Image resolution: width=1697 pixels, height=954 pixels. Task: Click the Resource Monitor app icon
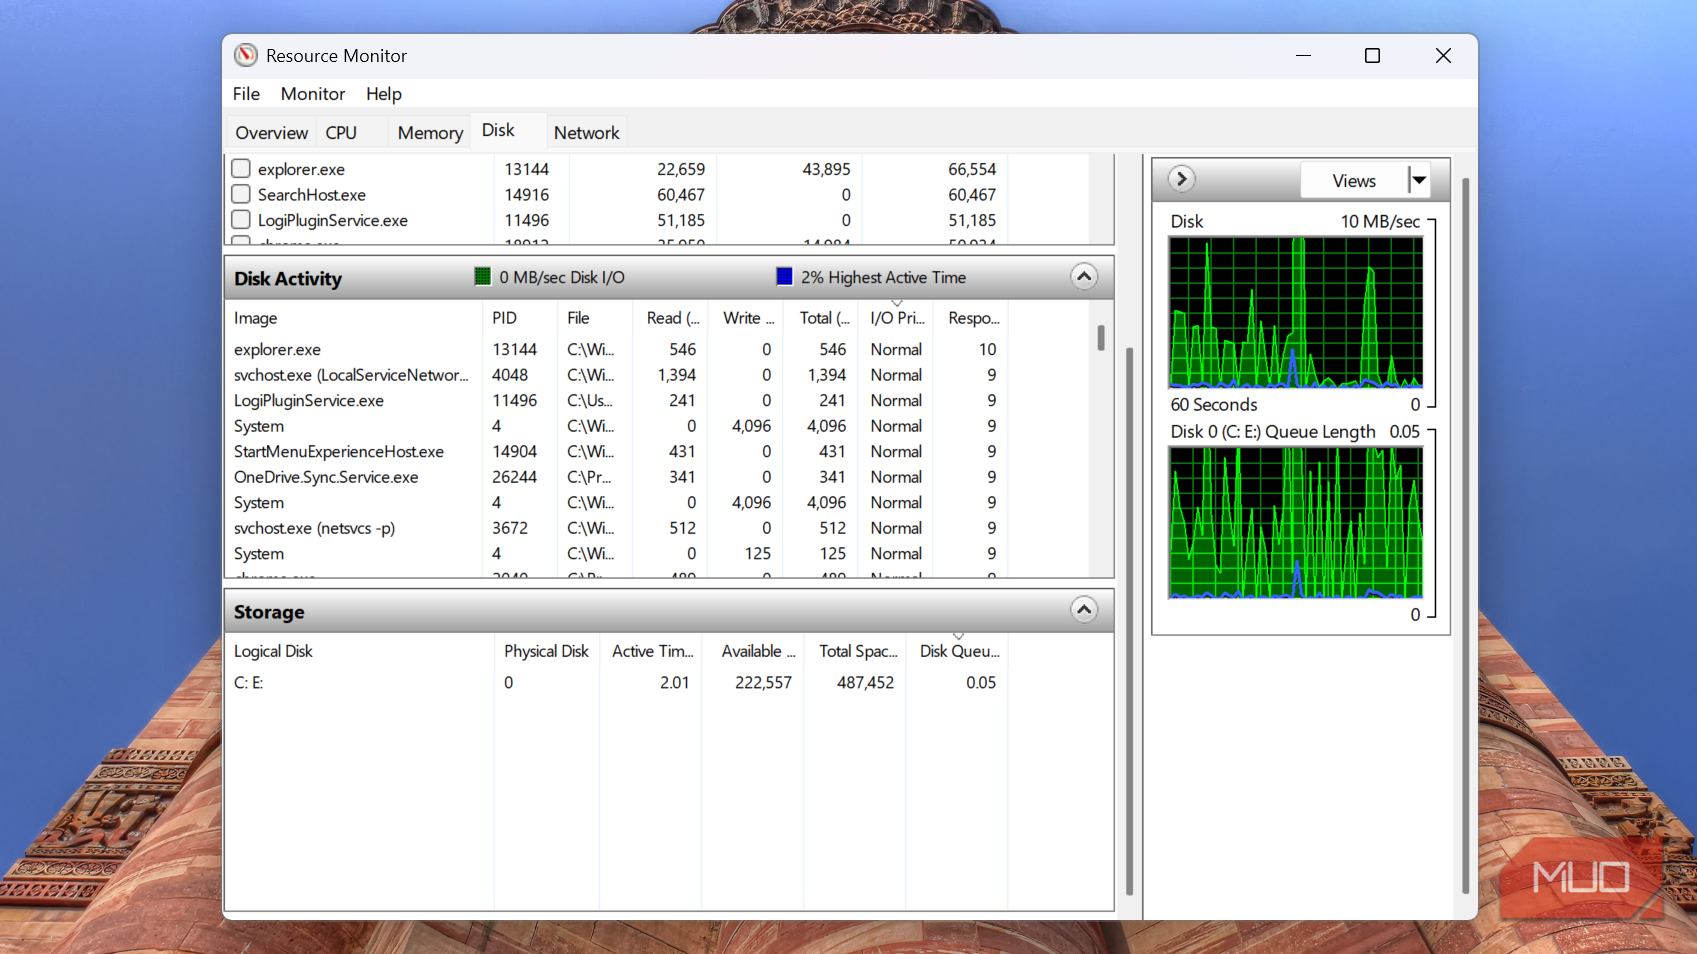coord(246,55)
